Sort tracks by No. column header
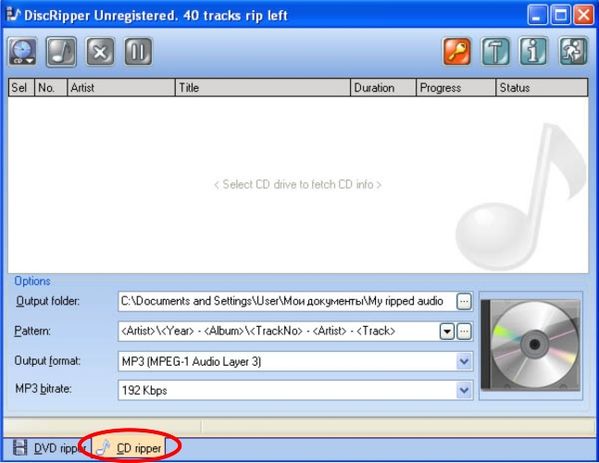599x463 pixels. (51, 87)
